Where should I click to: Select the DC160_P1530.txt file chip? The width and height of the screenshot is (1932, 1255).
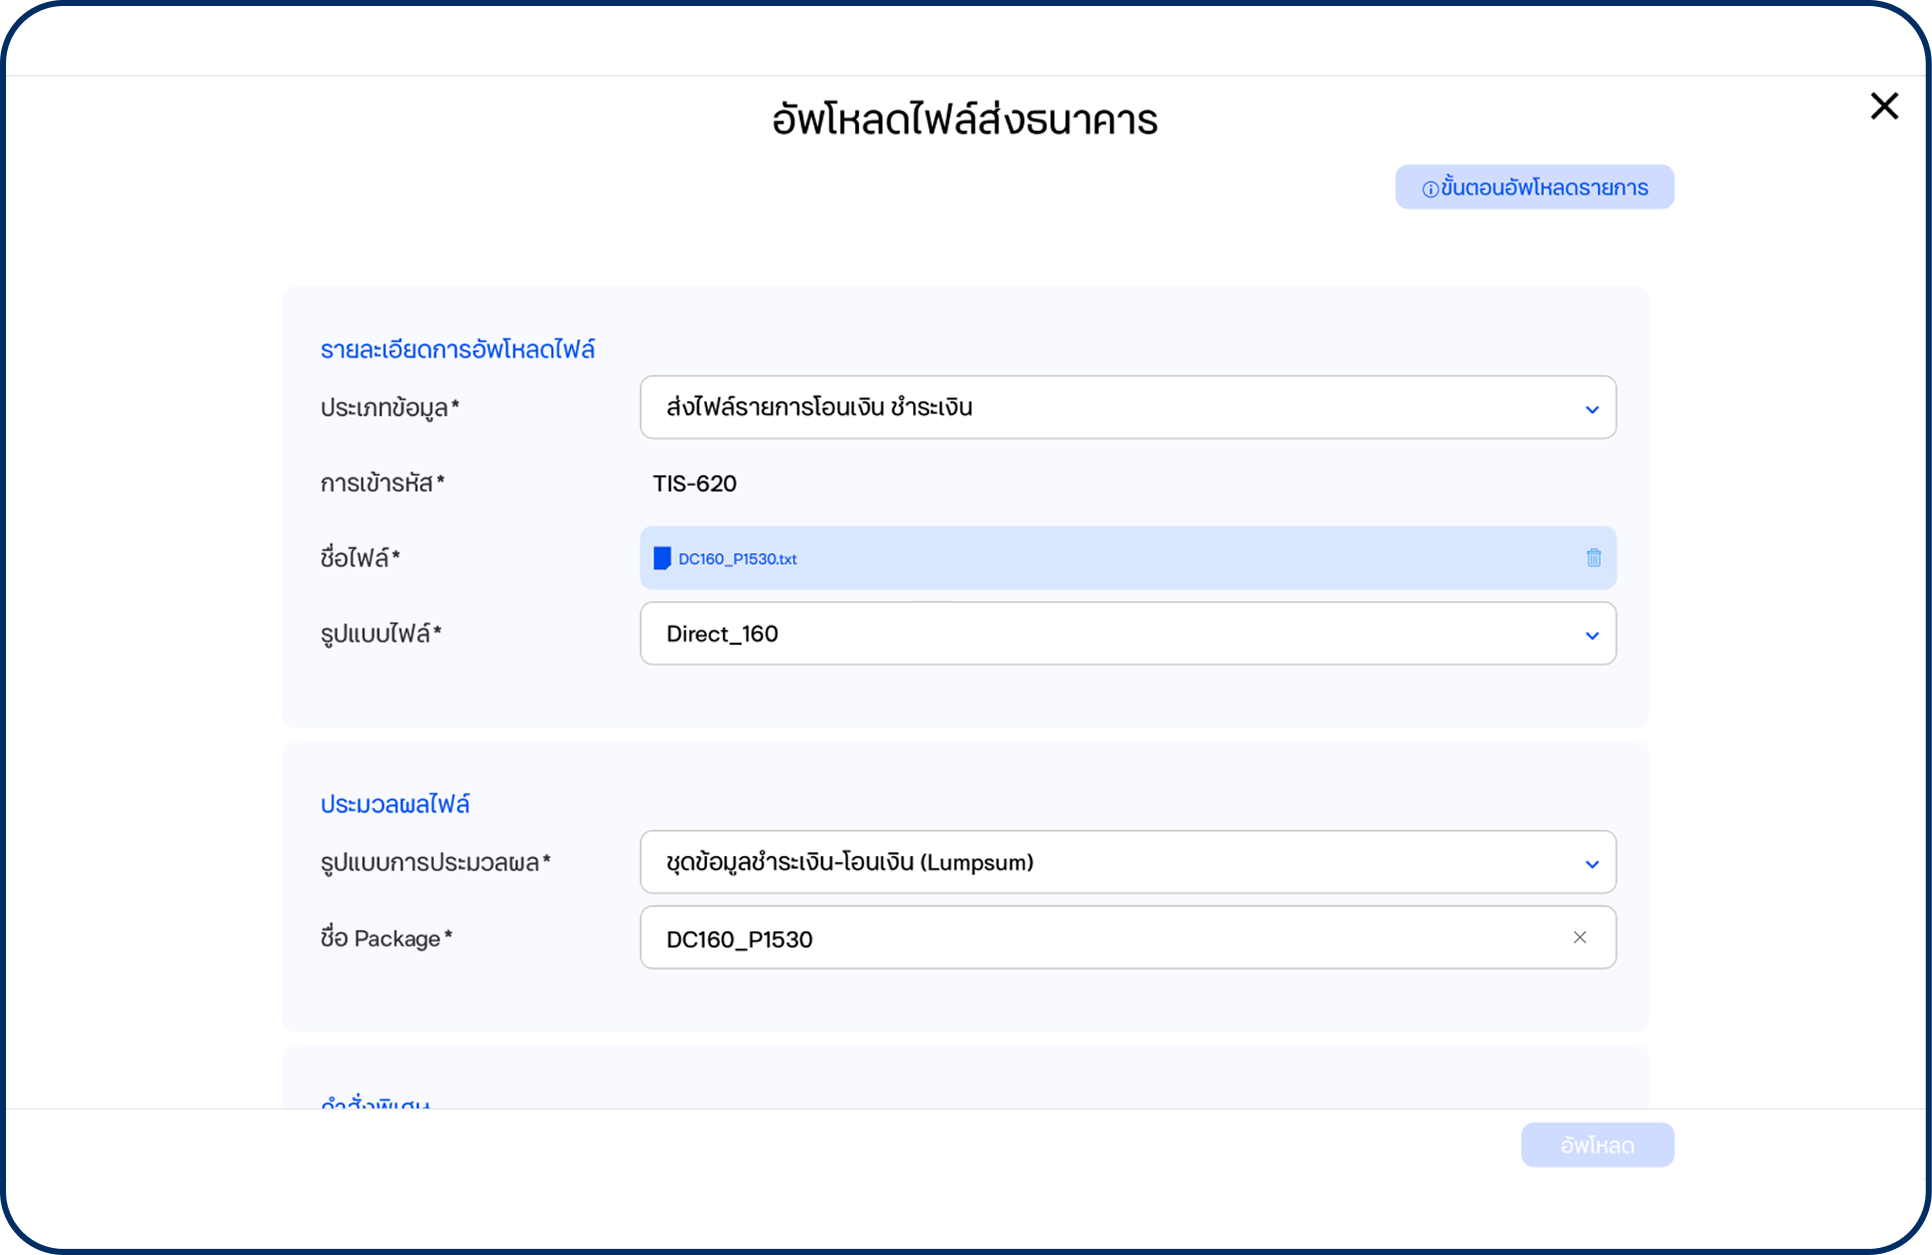point(736,558)
